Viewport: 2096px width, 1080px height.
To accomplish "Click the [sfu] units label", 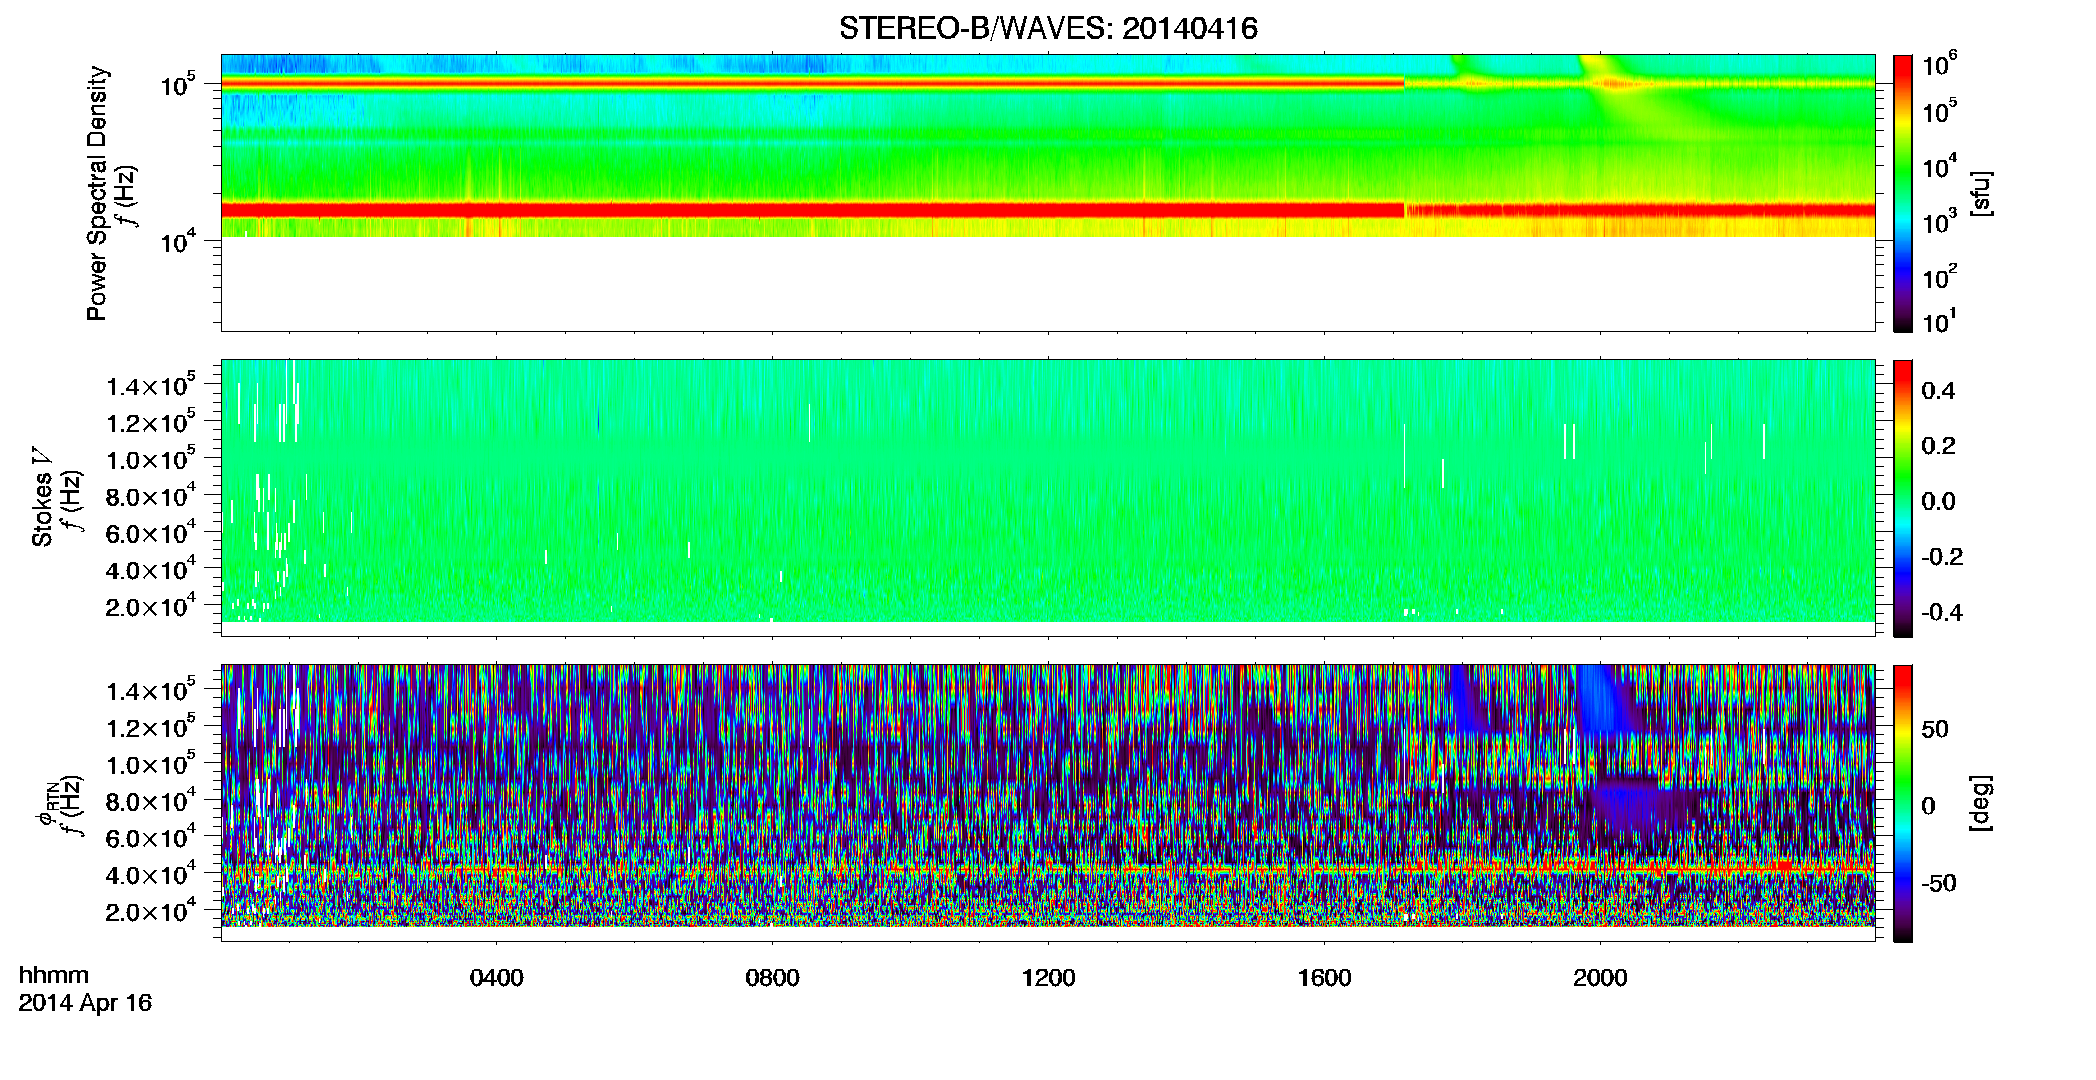I will pos(1981,193).
